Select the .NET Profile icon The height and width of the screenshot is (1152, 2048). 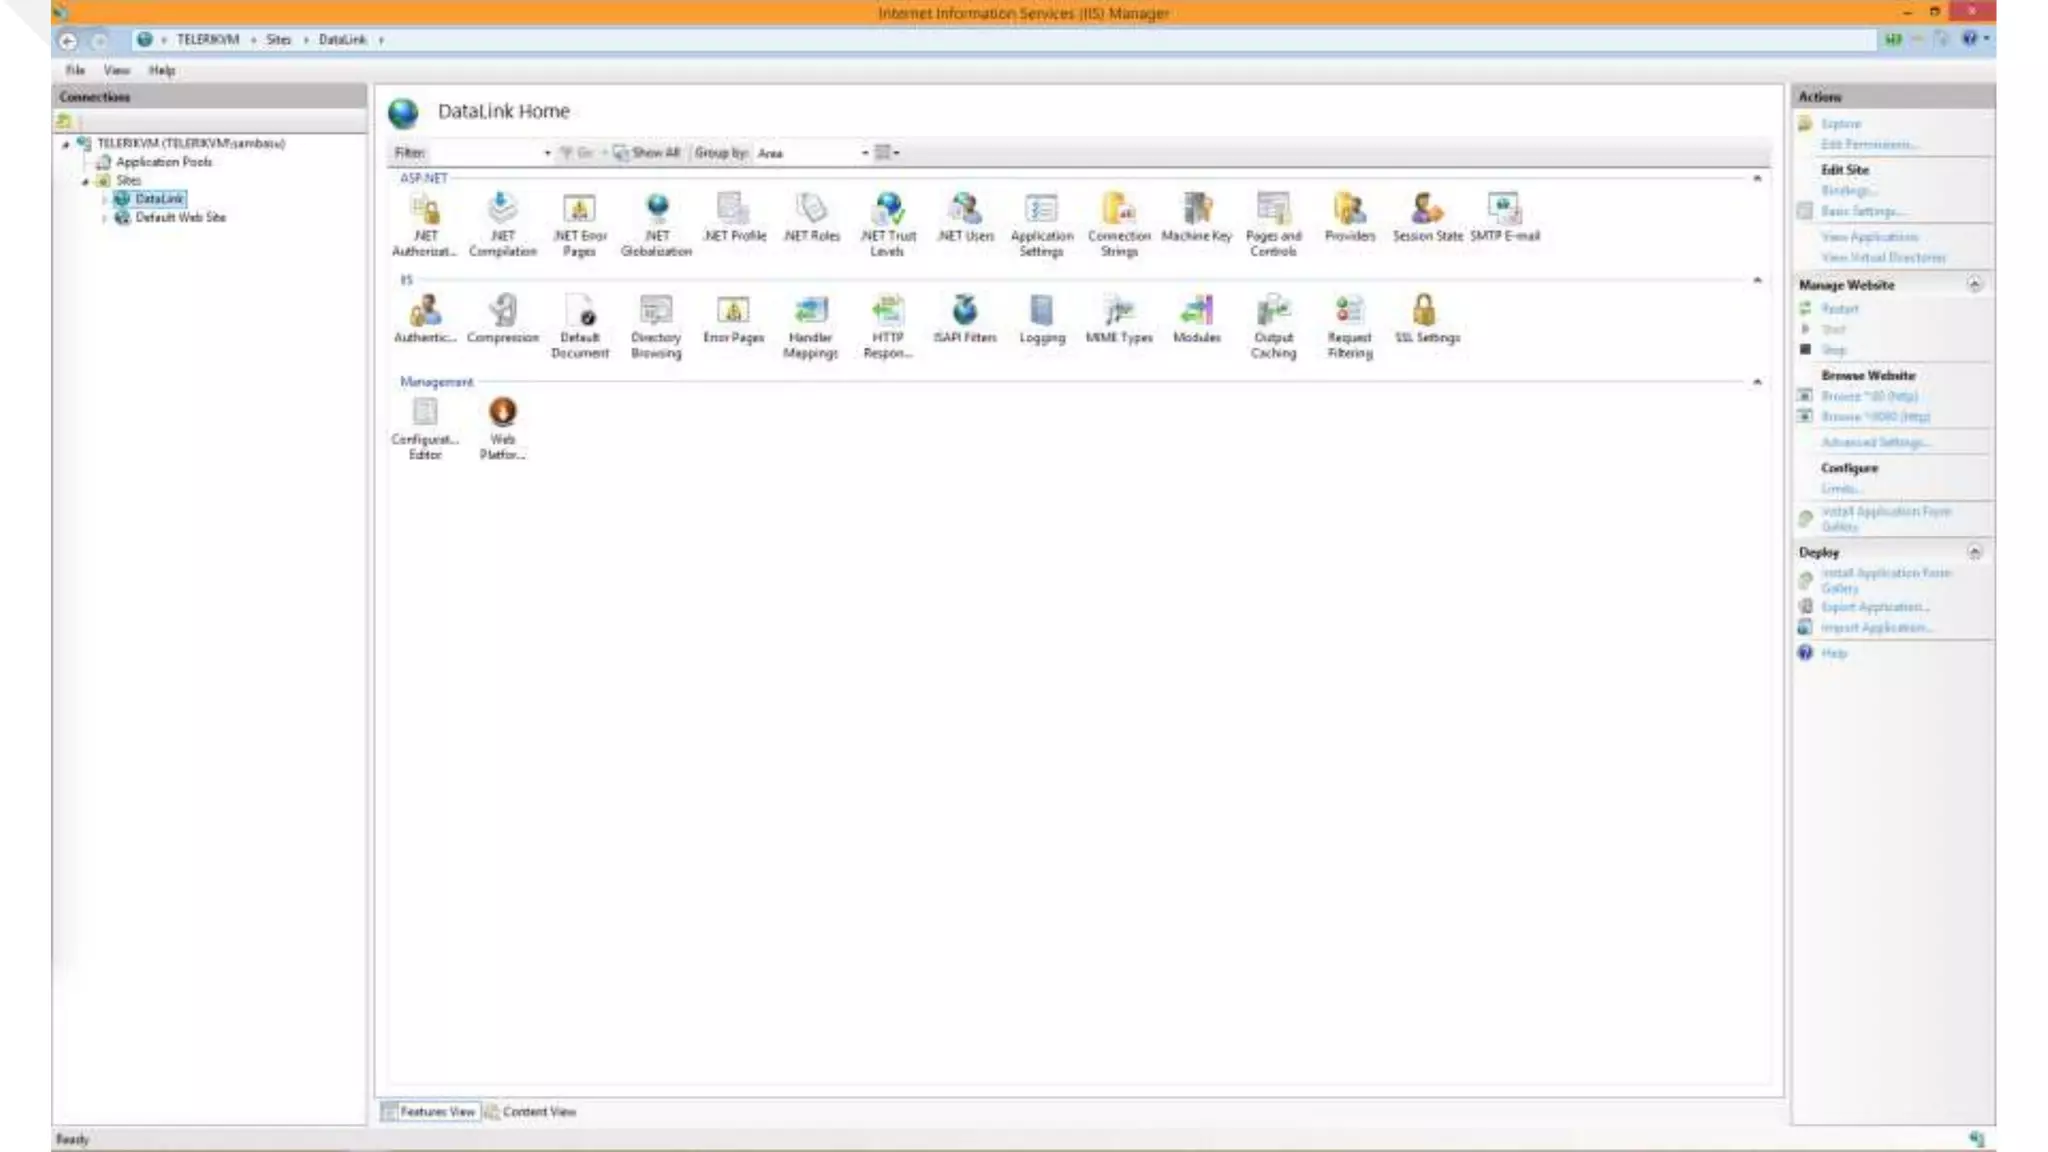click(734, 217)
